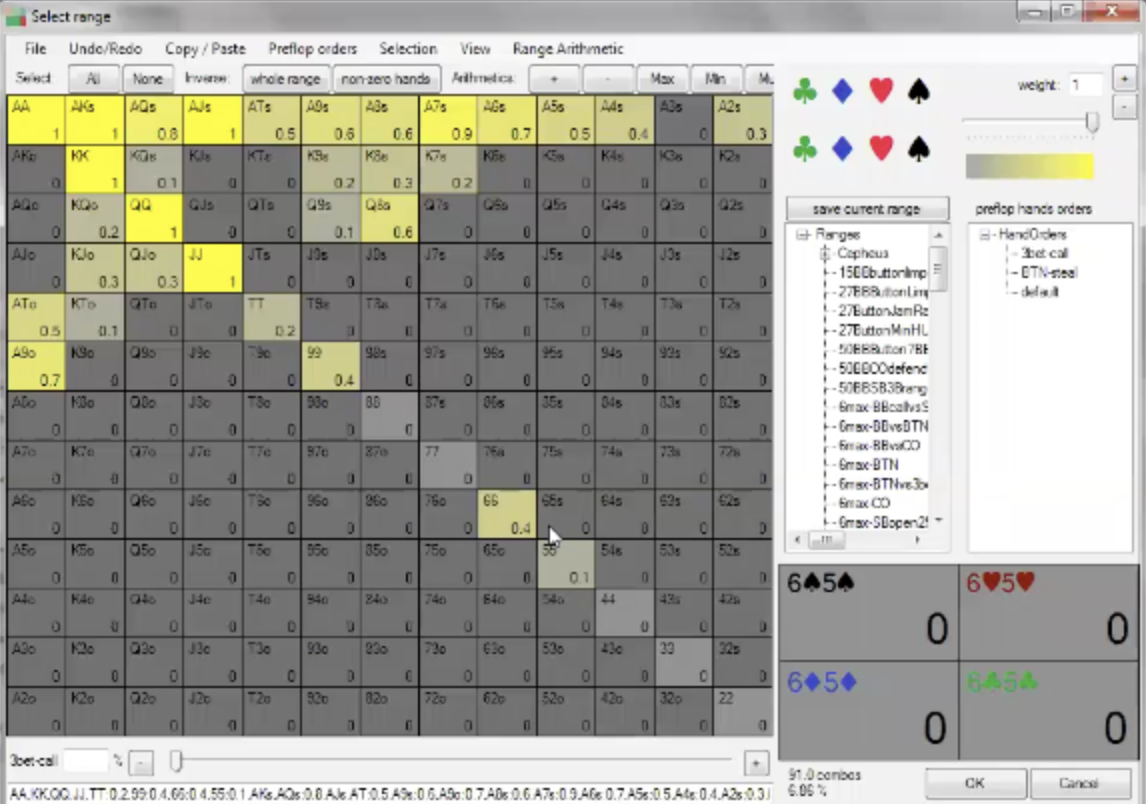Click the Max arithmetic button
The width and height of the screenshot is (1146, 804).
point(662,78)
